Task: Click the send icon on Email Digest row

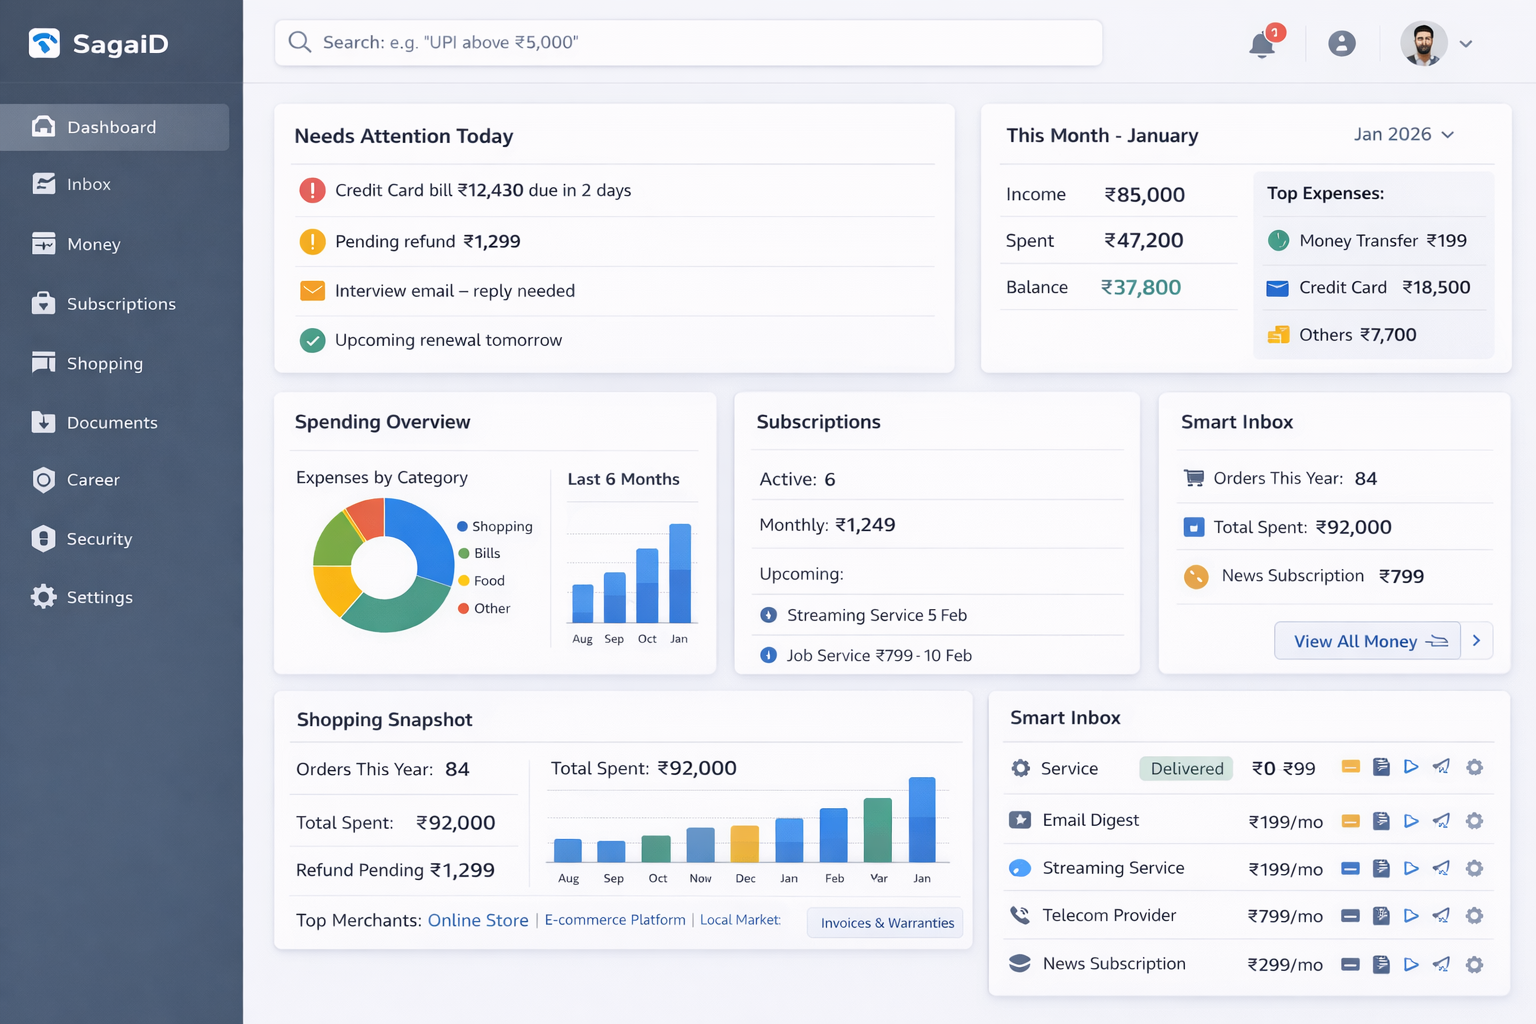Action: [x=1441, y=820]
